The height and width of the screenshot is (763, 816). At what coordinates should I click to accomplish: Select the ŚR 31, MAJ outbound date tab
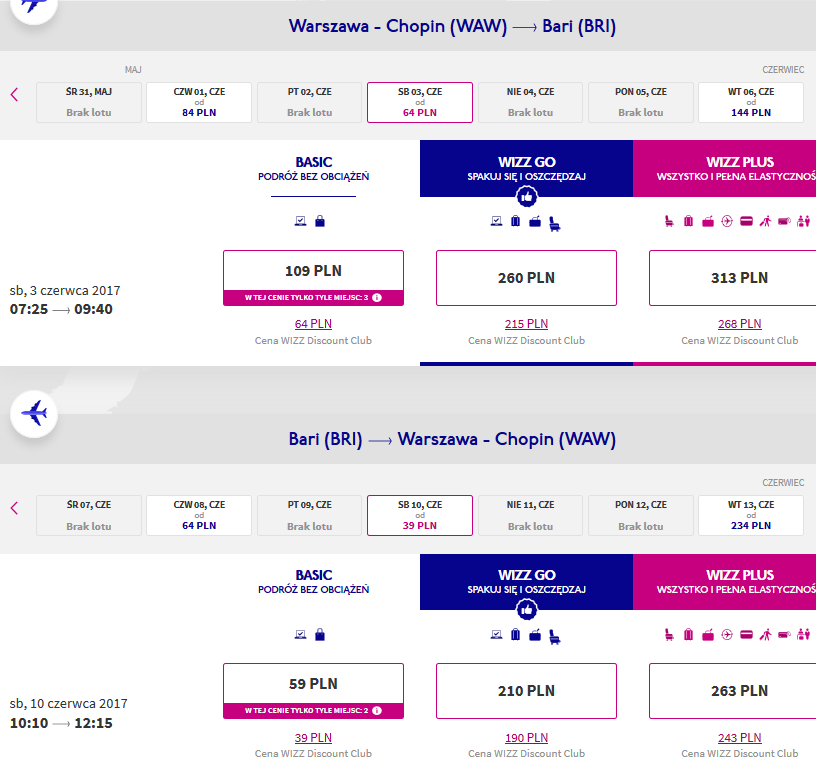tap(88, 103)
